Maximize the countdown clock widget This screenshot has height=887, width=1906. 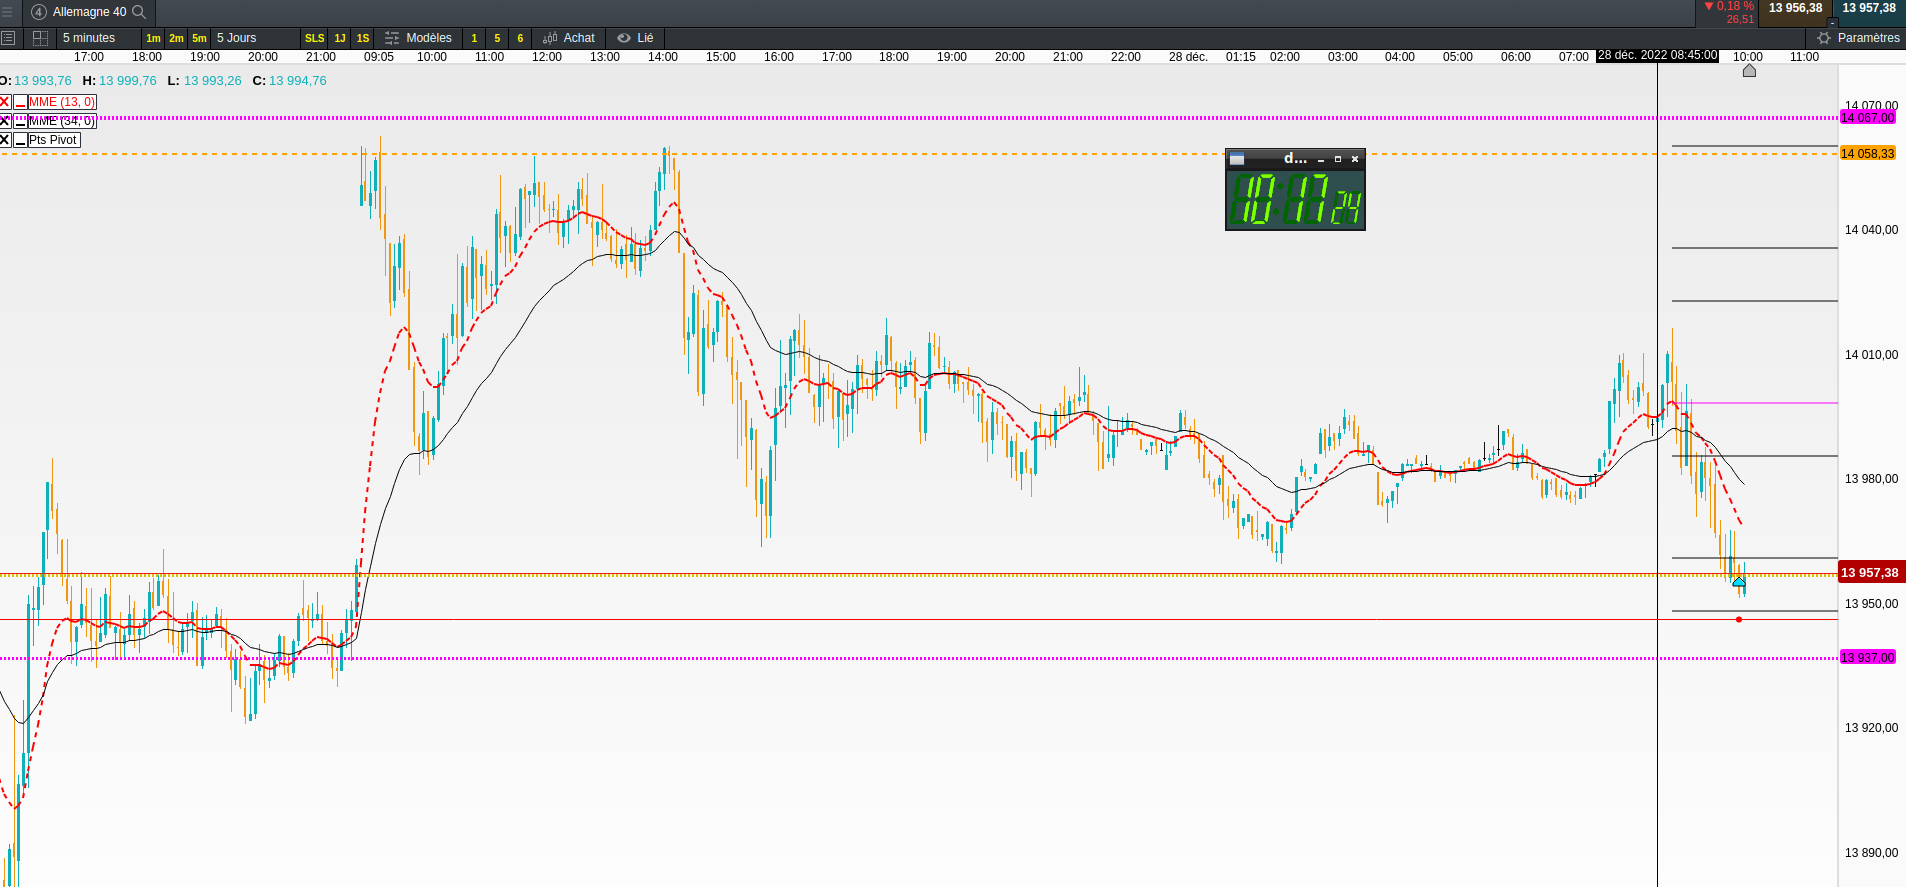1338,159
